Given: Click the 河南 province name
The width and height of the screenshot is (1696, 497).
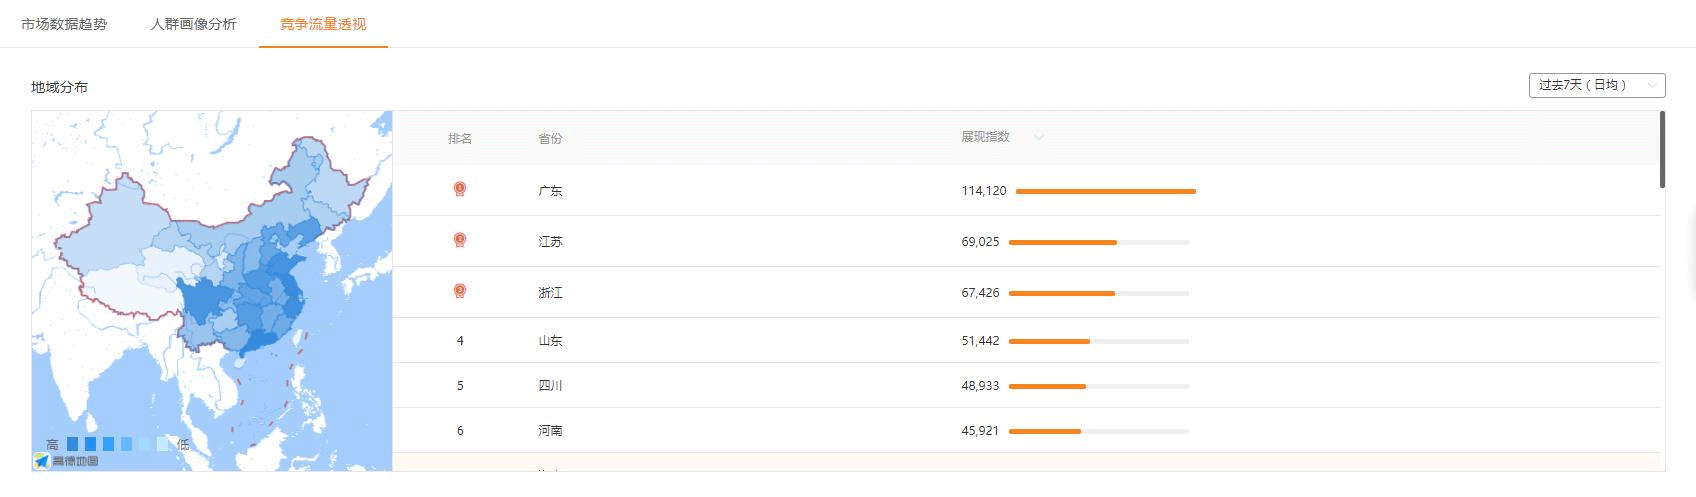Looking at the screenshot, I should [550, 431].
